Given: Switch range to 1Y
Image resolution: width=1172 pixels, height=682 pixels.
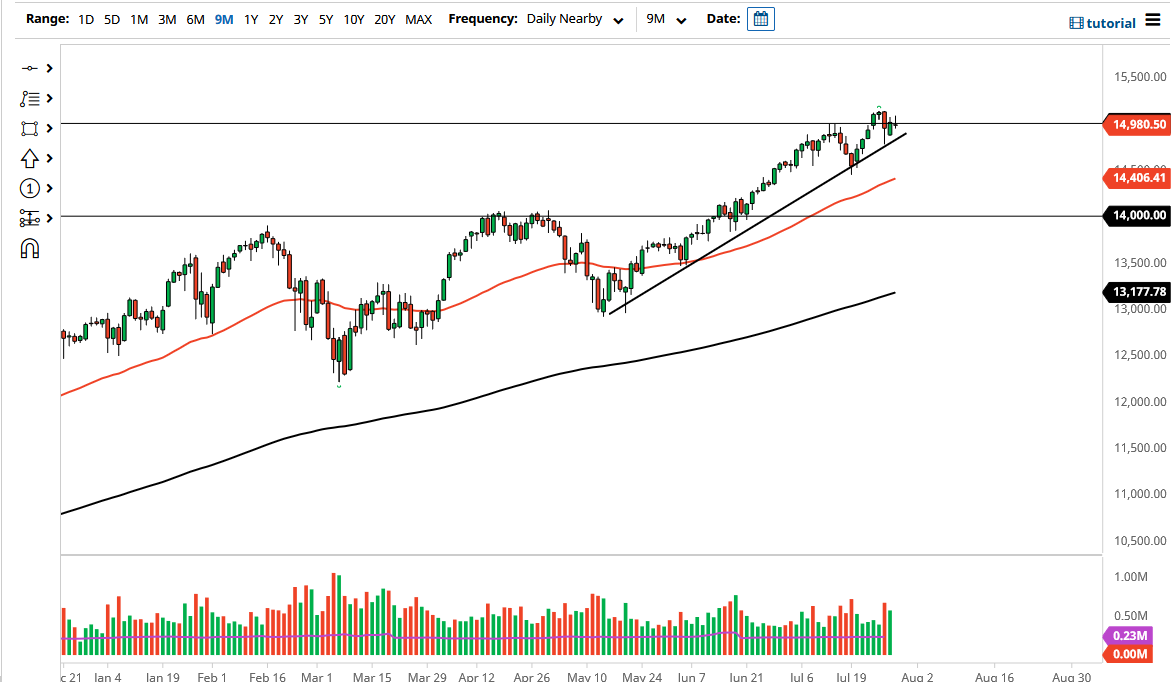Looking at the screenshot, I should click(x=251, y=18).
